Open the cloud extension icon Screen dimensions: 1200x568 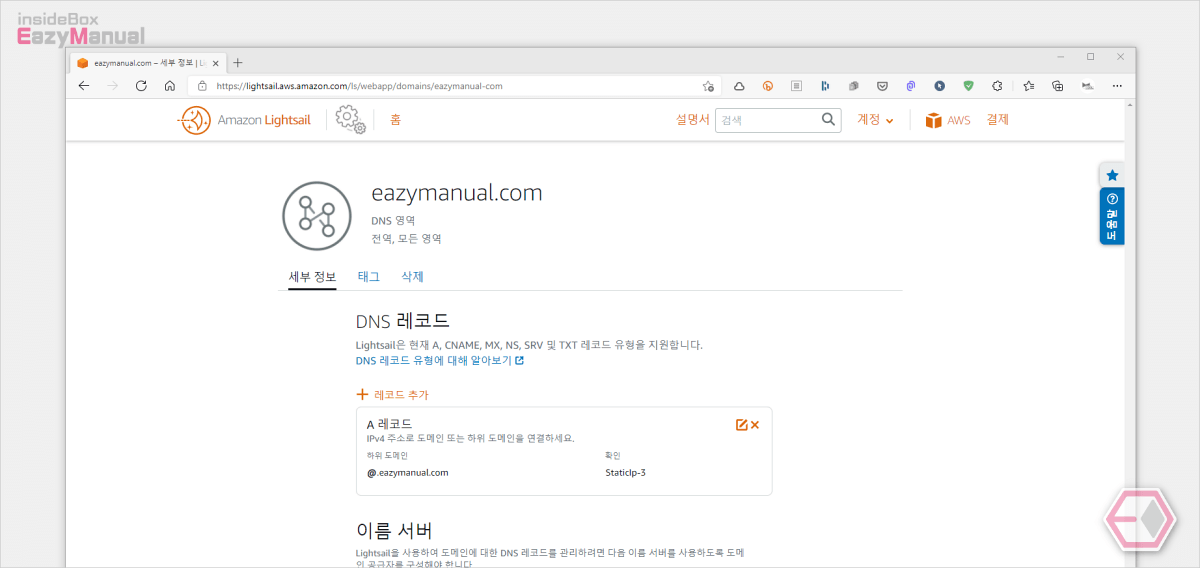click(739, 86)
